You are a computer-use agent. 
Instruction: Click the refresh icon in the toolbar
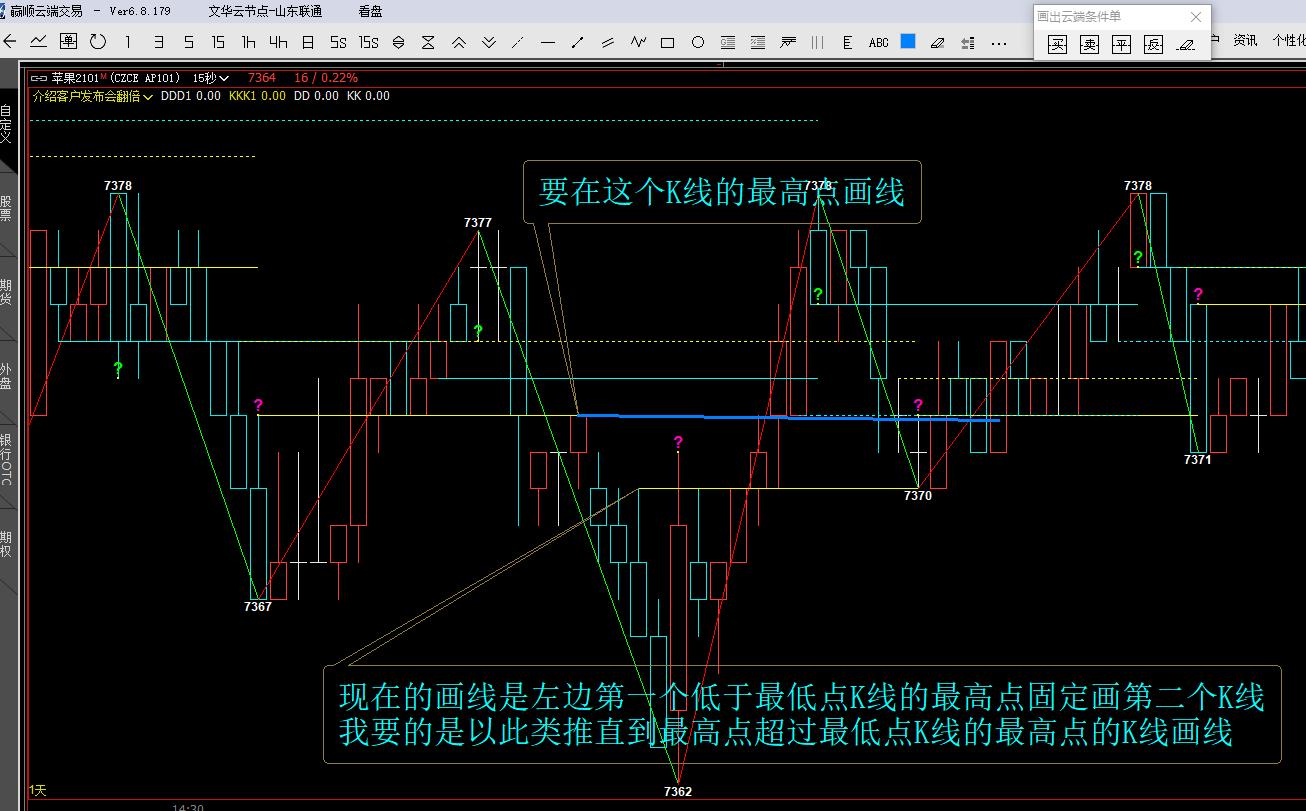97,42
